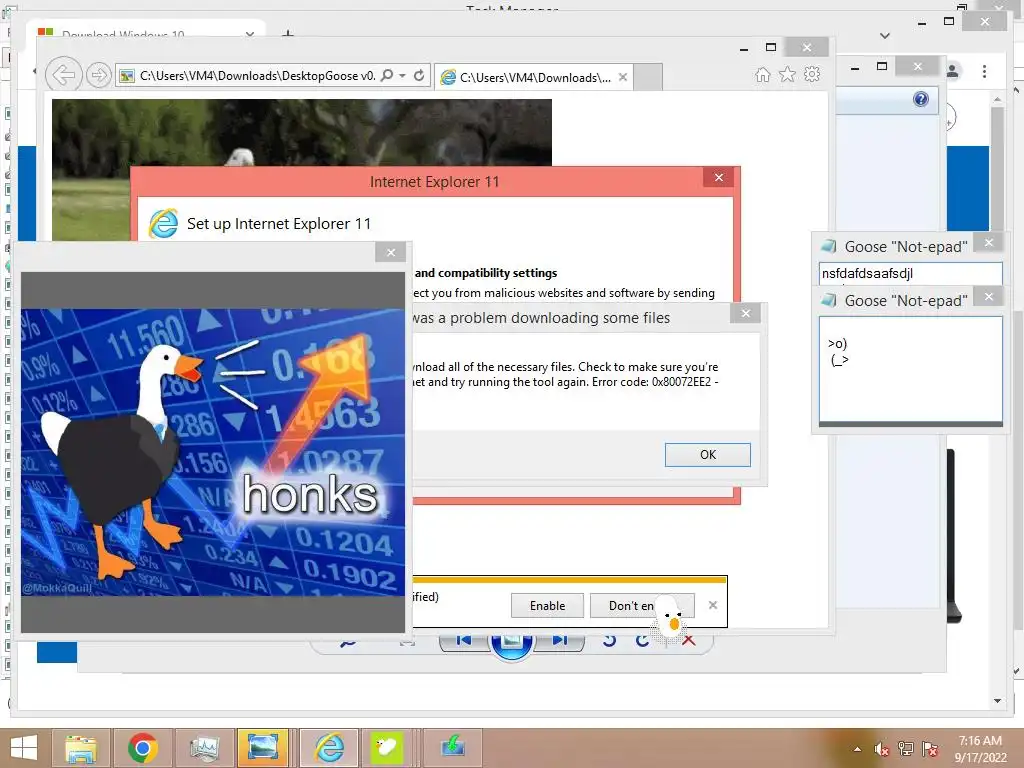Switch to Internet Explorer on the taskbar
The image size is (1024, 768).
[x=329, y=748]
